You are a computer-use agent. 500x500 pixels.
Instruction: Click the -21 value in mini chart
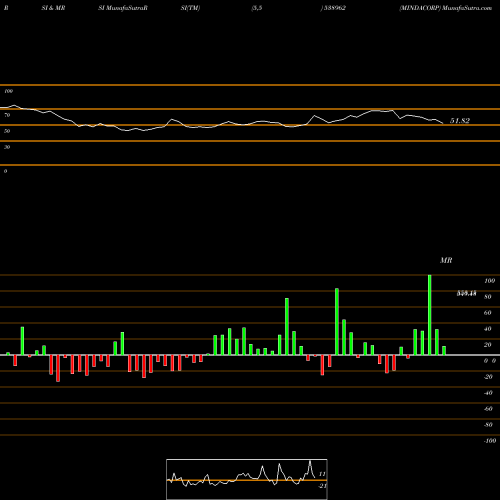(322, 486)
